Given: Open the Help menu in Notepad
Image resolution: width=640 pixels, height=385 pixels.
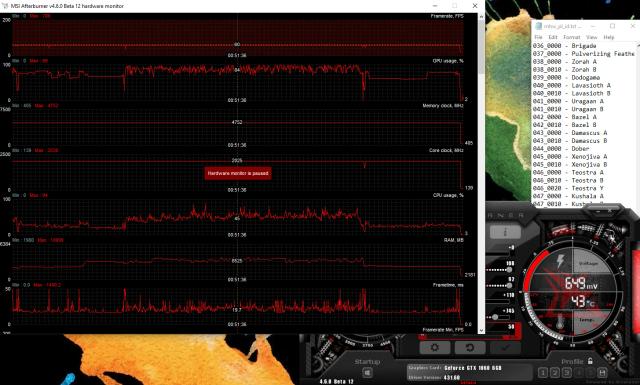Looking at the screenshot, I should [x=609, y=37].
